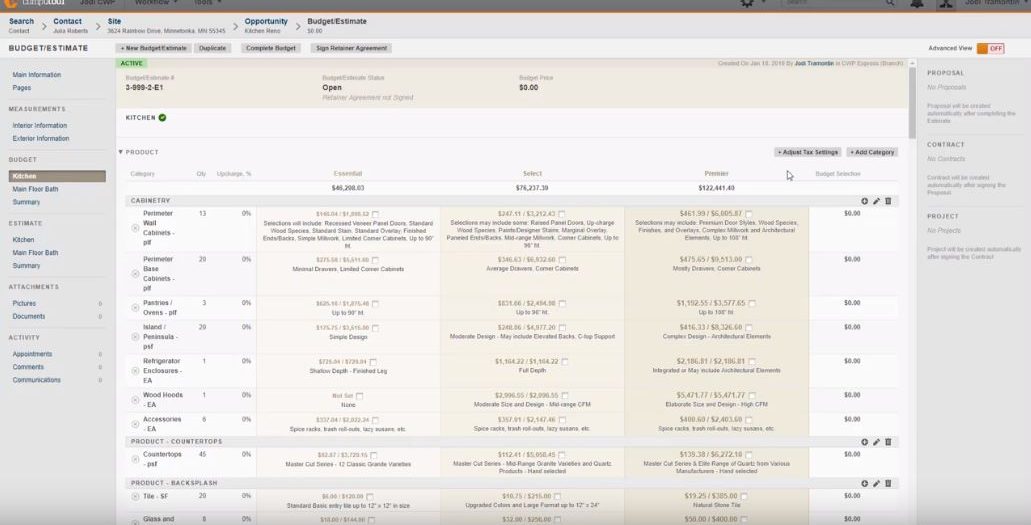Collapse the Product section triangle
Viewport: 1031px width, 525px height.
click(121, 152)
